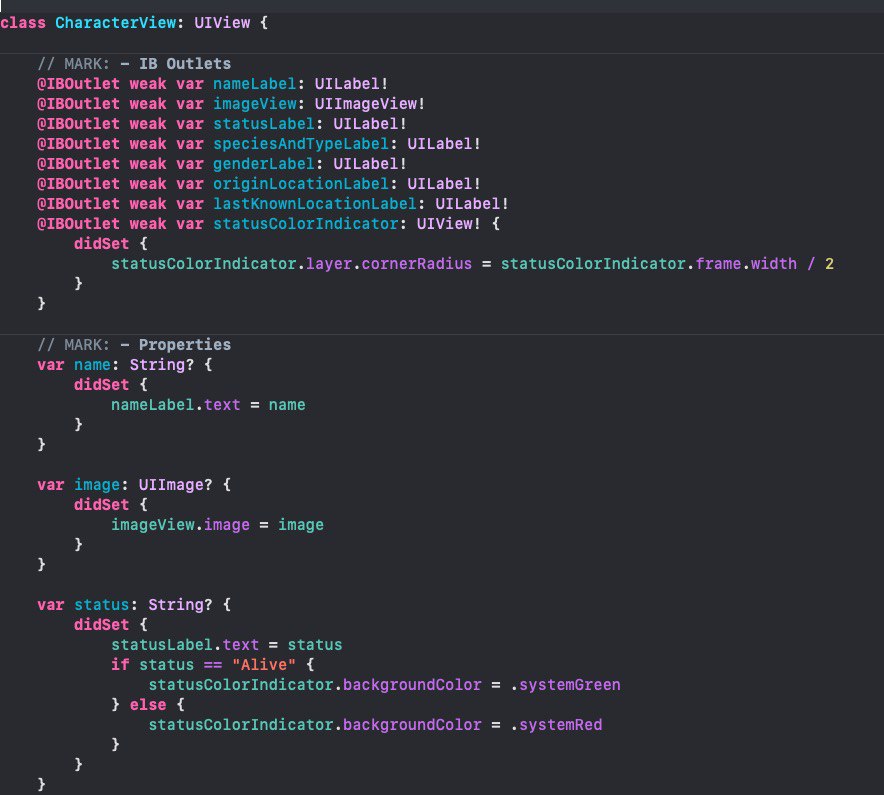The height and width of the screenshot is (795, 884).
Task: Click didSet under the status property
Action: (x=101, y=625)
